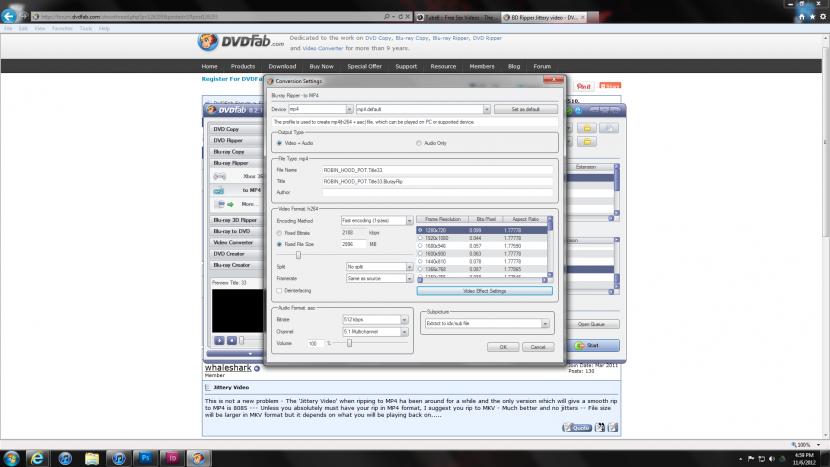Click the audio Volume slider handle
The width and height of the screenshot is (830, 467).
pos(349,343)
